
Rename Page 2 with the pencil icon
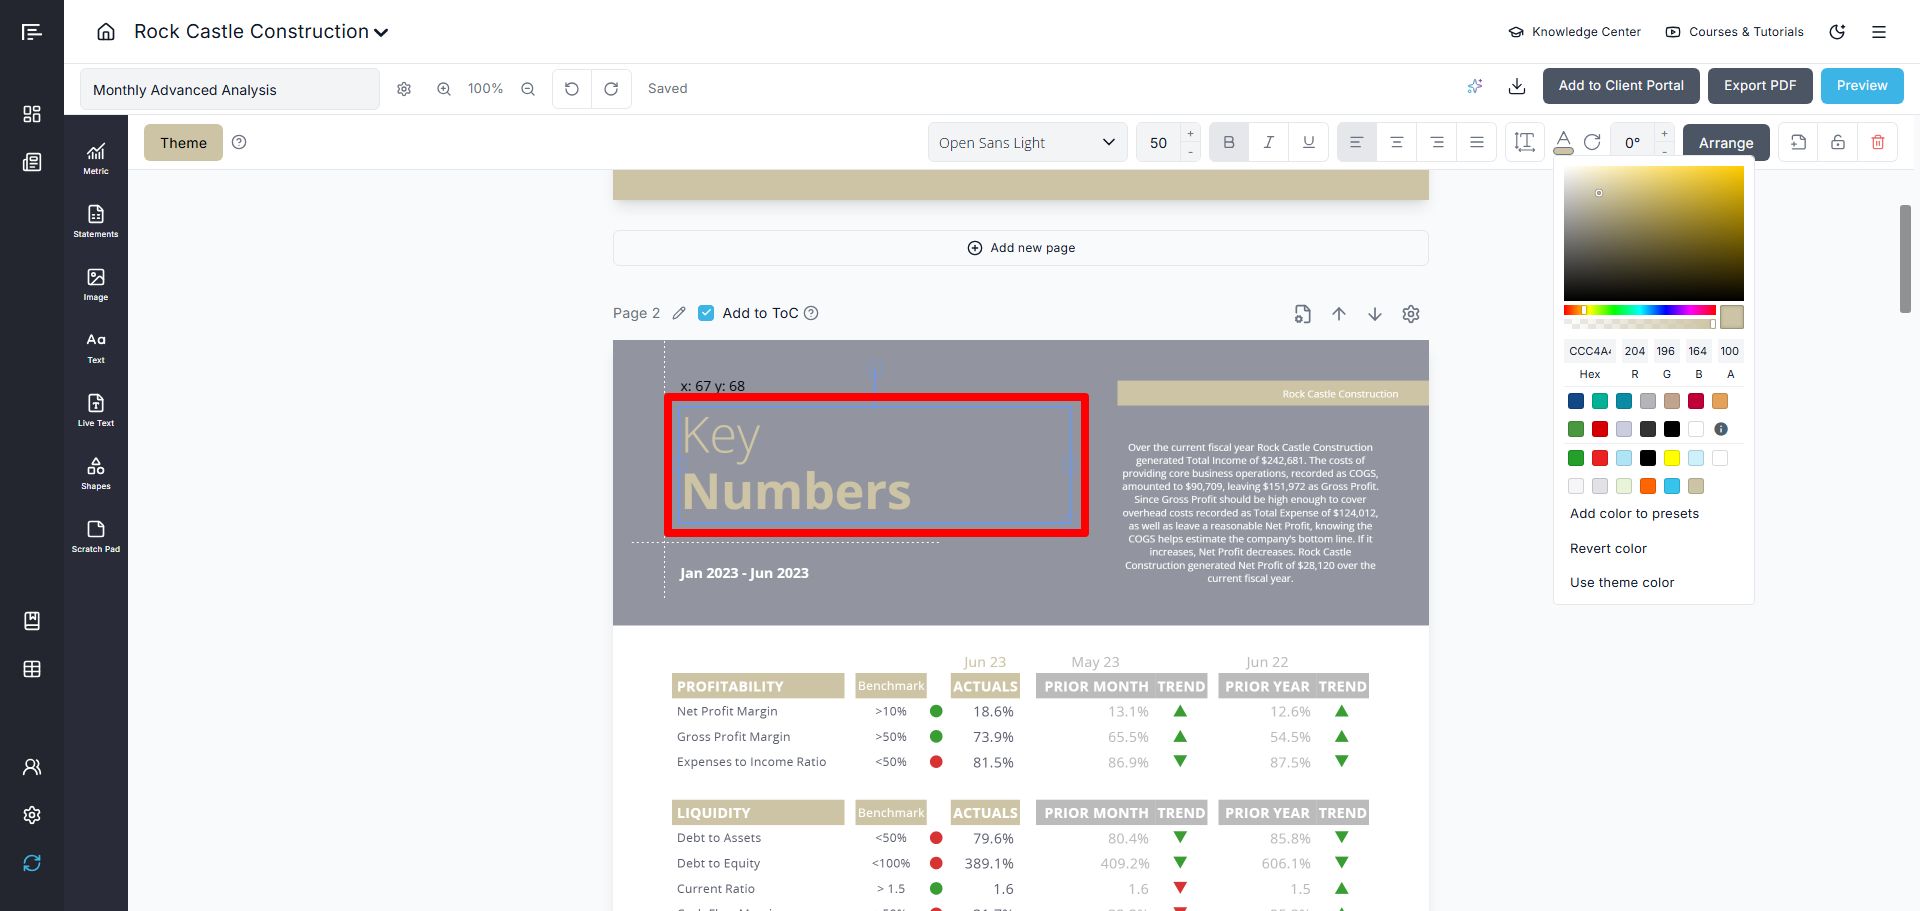679,313
